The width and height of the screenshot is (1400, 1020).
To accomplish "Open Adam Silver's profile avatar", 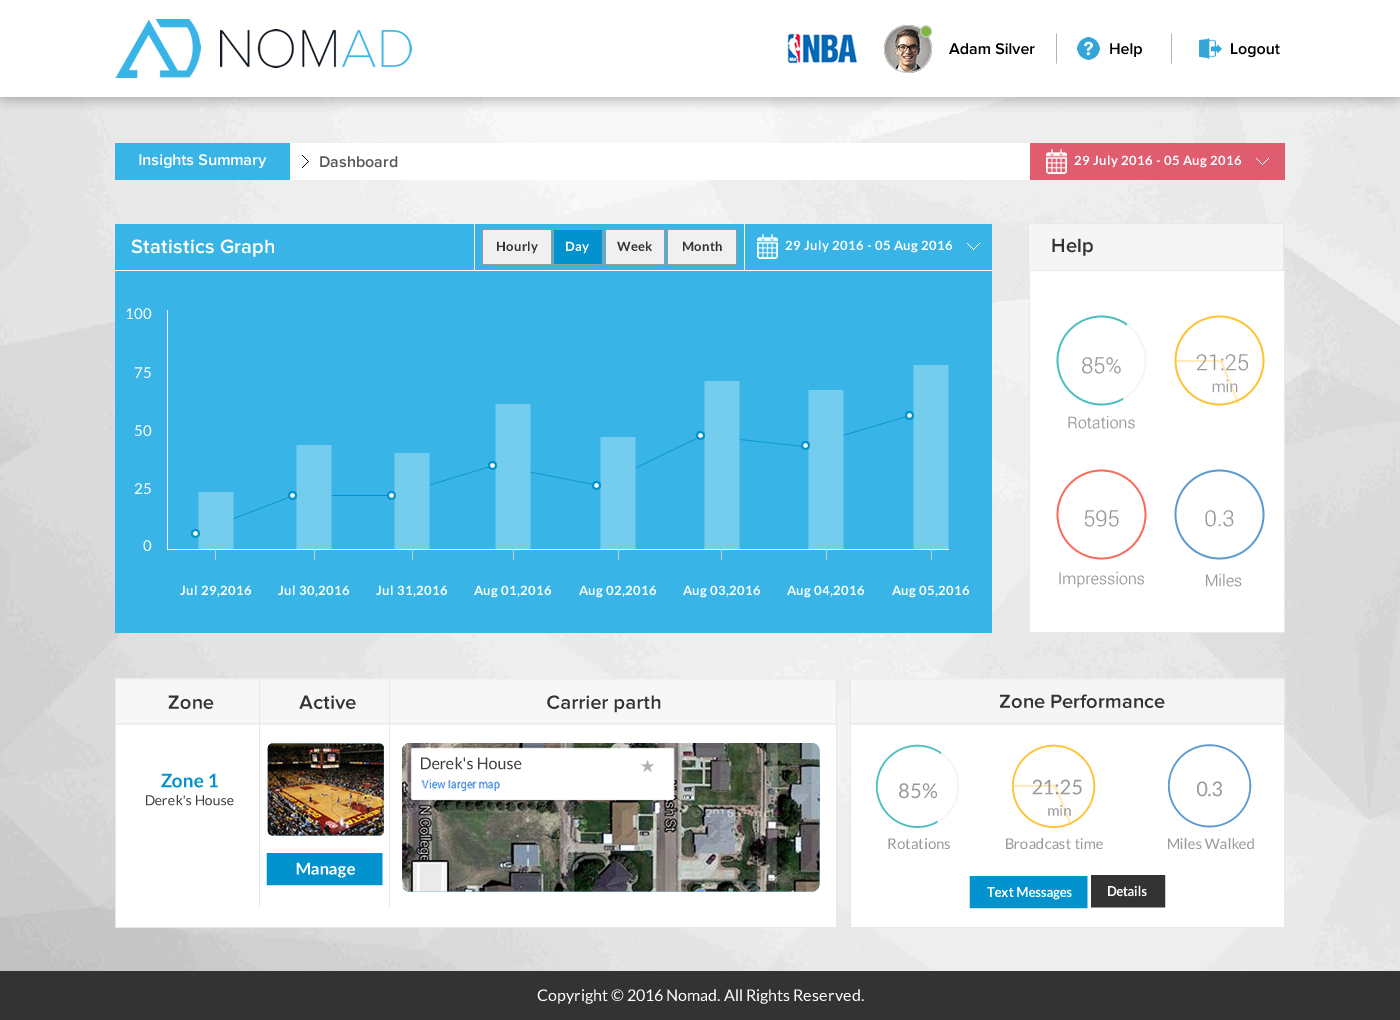I will 908,49.
